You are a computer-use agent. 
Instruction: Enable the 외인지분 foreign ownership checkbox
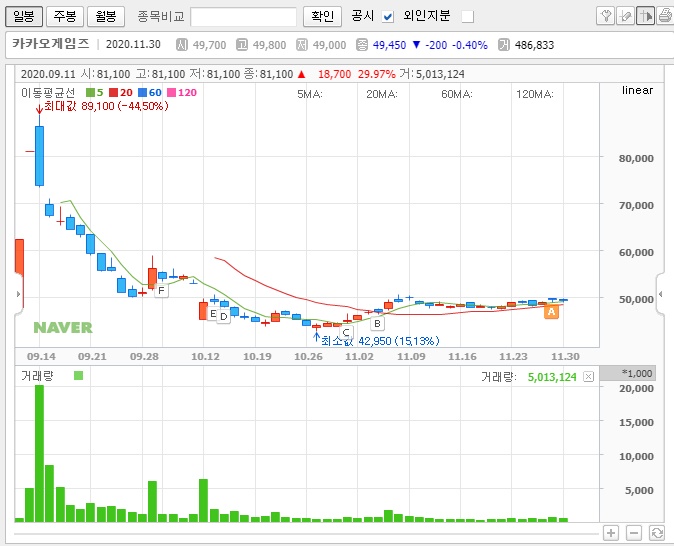click(x=468, y=17)
